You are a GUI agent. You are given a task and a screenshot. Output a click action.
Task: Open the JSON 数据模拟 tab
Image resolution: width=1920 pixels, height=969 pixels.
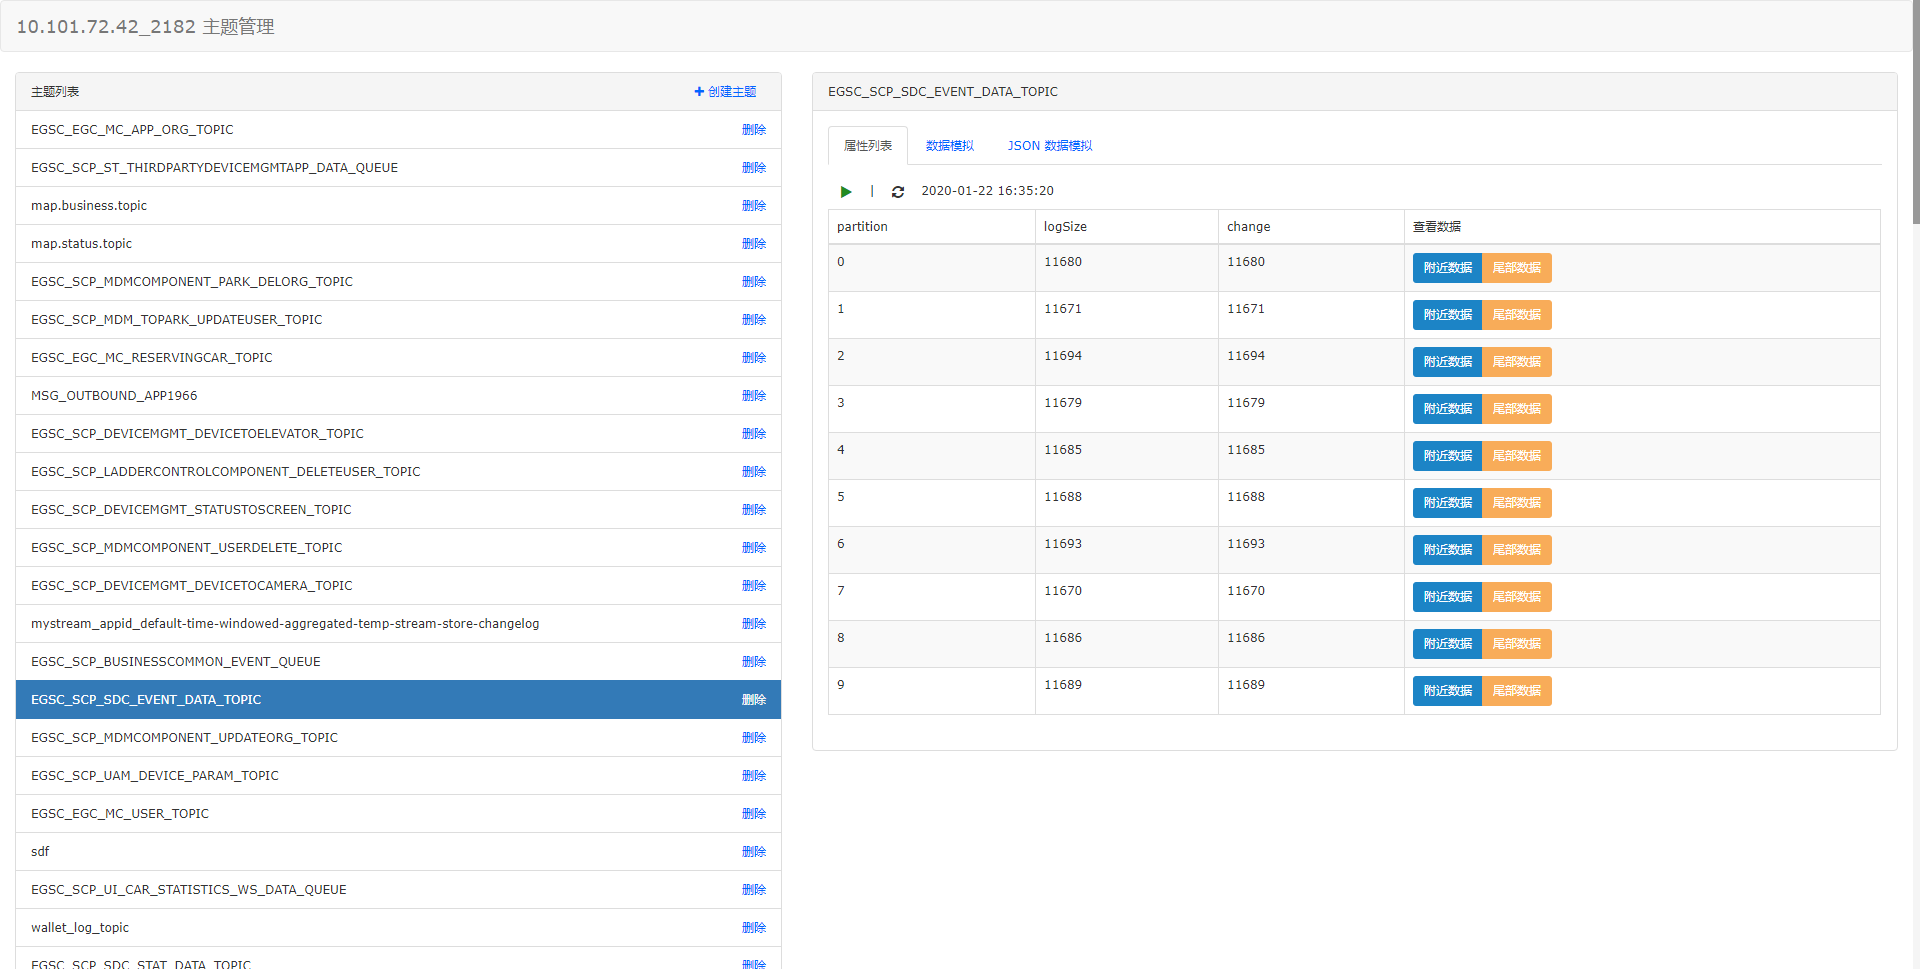pyautogui.click(x=1049, y=146)
